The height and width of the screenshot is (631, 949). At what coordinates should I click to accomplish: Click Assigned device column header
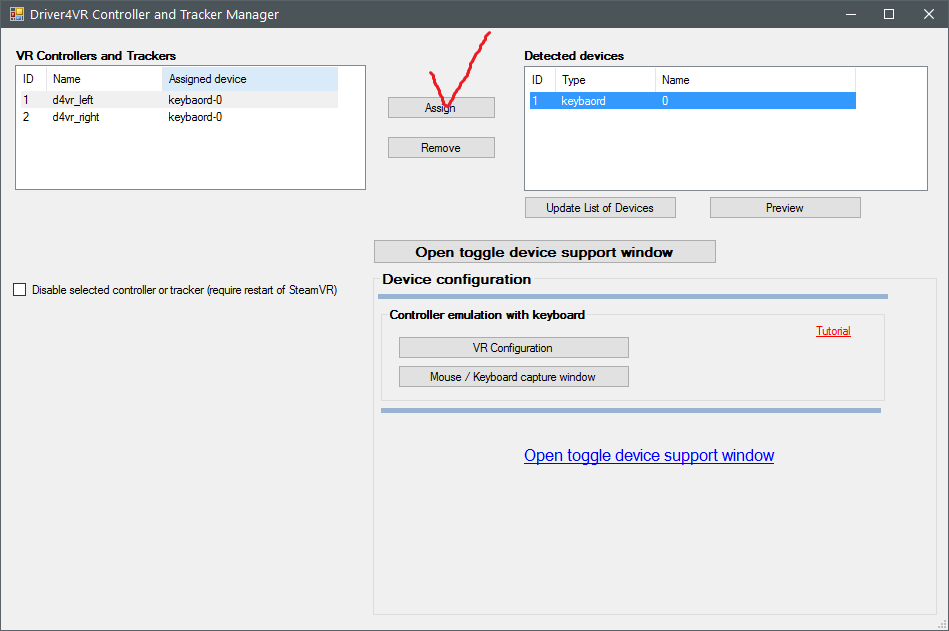click(250, 79)
